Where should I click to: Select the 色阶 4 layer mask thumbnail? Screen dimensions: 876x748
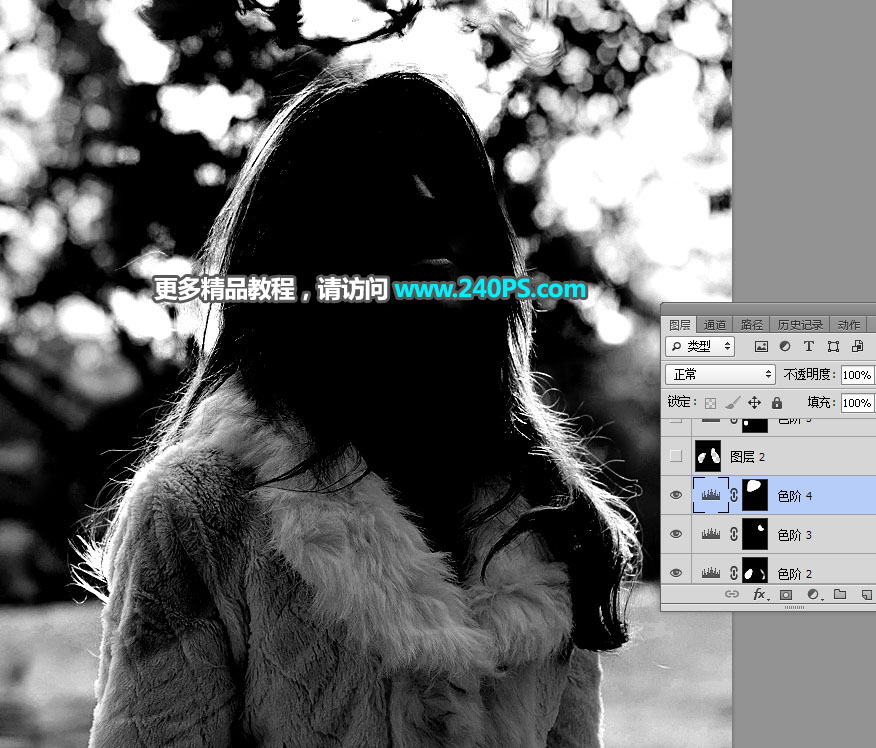755,495
